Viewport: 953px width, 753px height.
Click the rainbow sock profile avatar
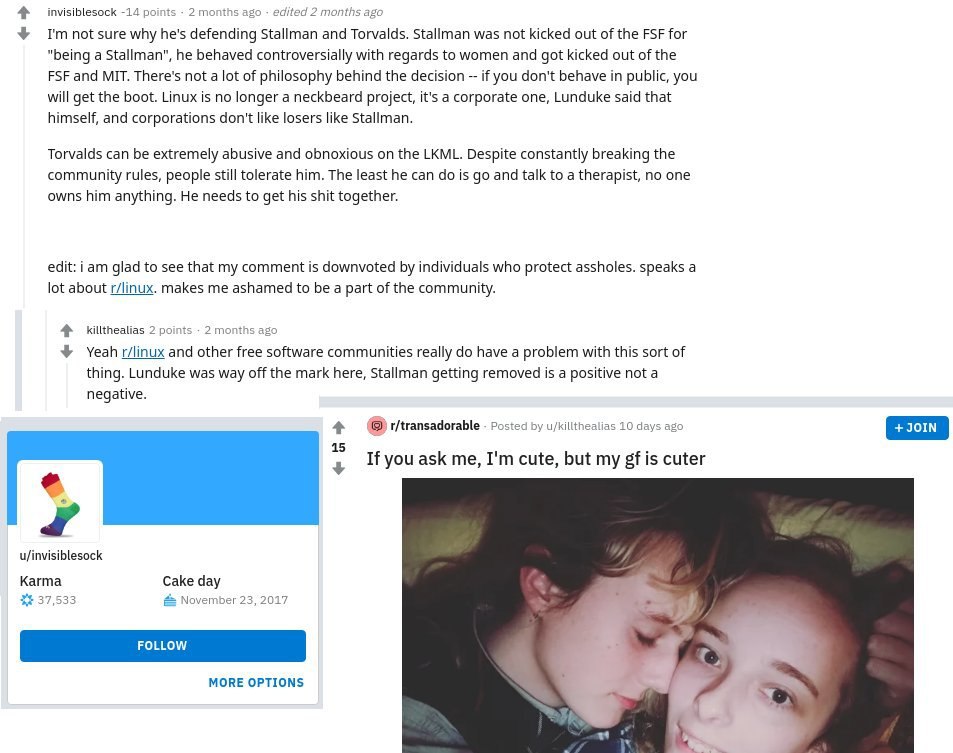(x=60, y=501)
